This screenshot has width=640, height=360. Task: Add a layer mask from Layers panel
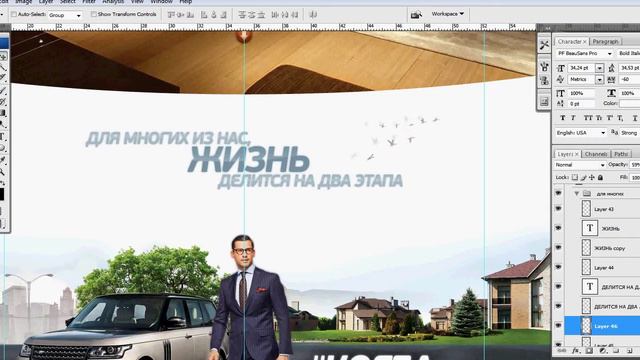(x=589, y=351)
